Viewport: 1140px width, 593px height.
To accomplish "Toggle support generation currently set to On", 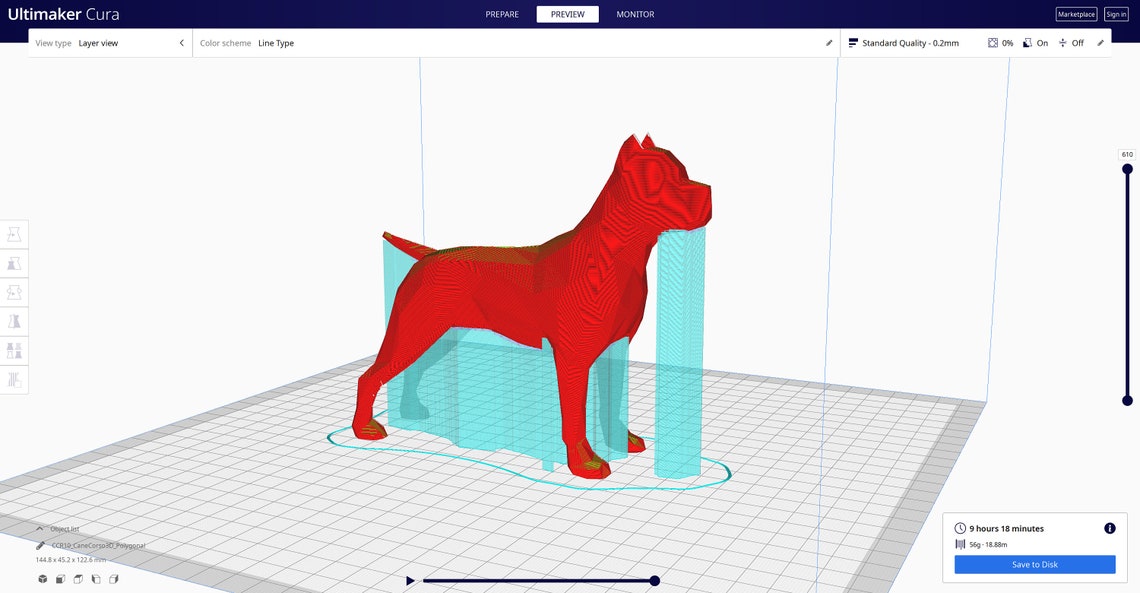I will pos(1034,43).
